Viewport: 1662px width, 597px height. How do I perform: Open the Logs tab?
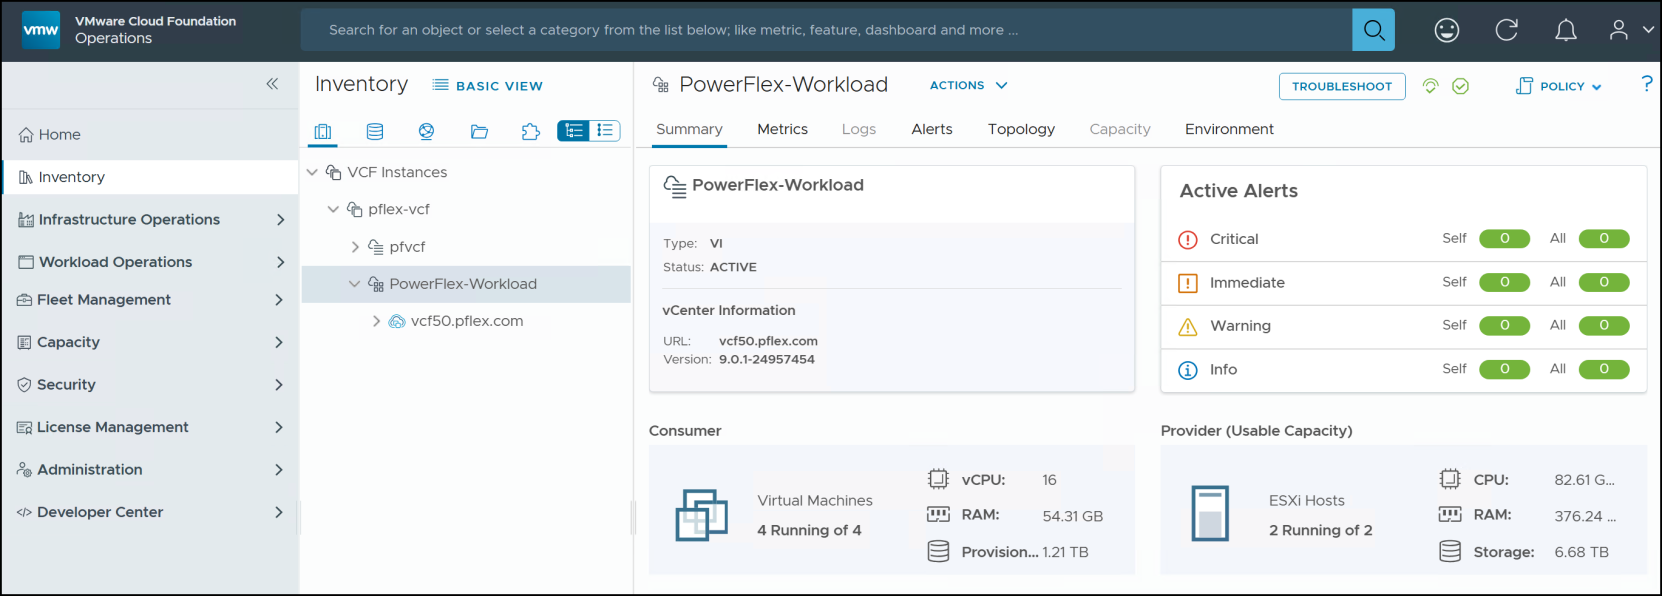[x=859, y=129]
